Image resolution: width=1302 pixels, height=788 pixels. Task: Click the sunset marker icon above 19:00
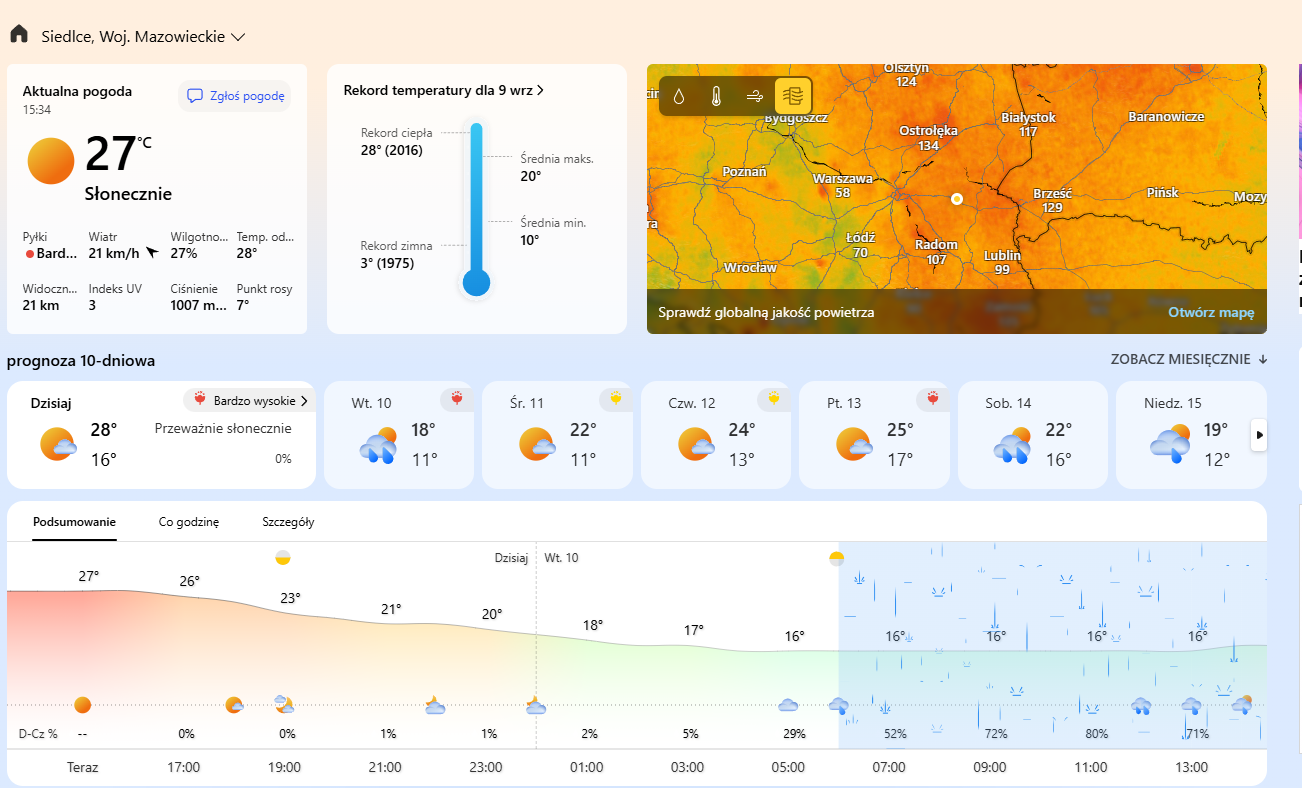283,557
